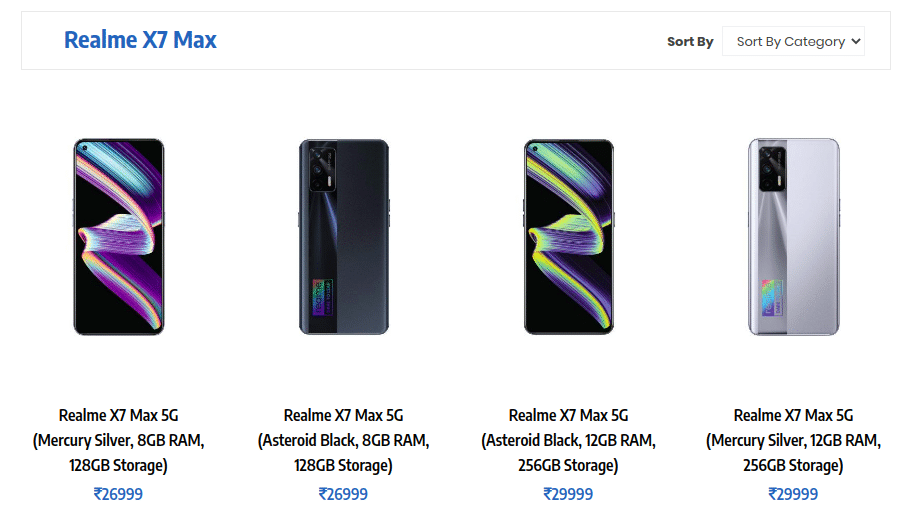This screenshot has width=915, height=515.
Task: Click the Sort By label
Action: pyautogui.click(x=690, y=42)
